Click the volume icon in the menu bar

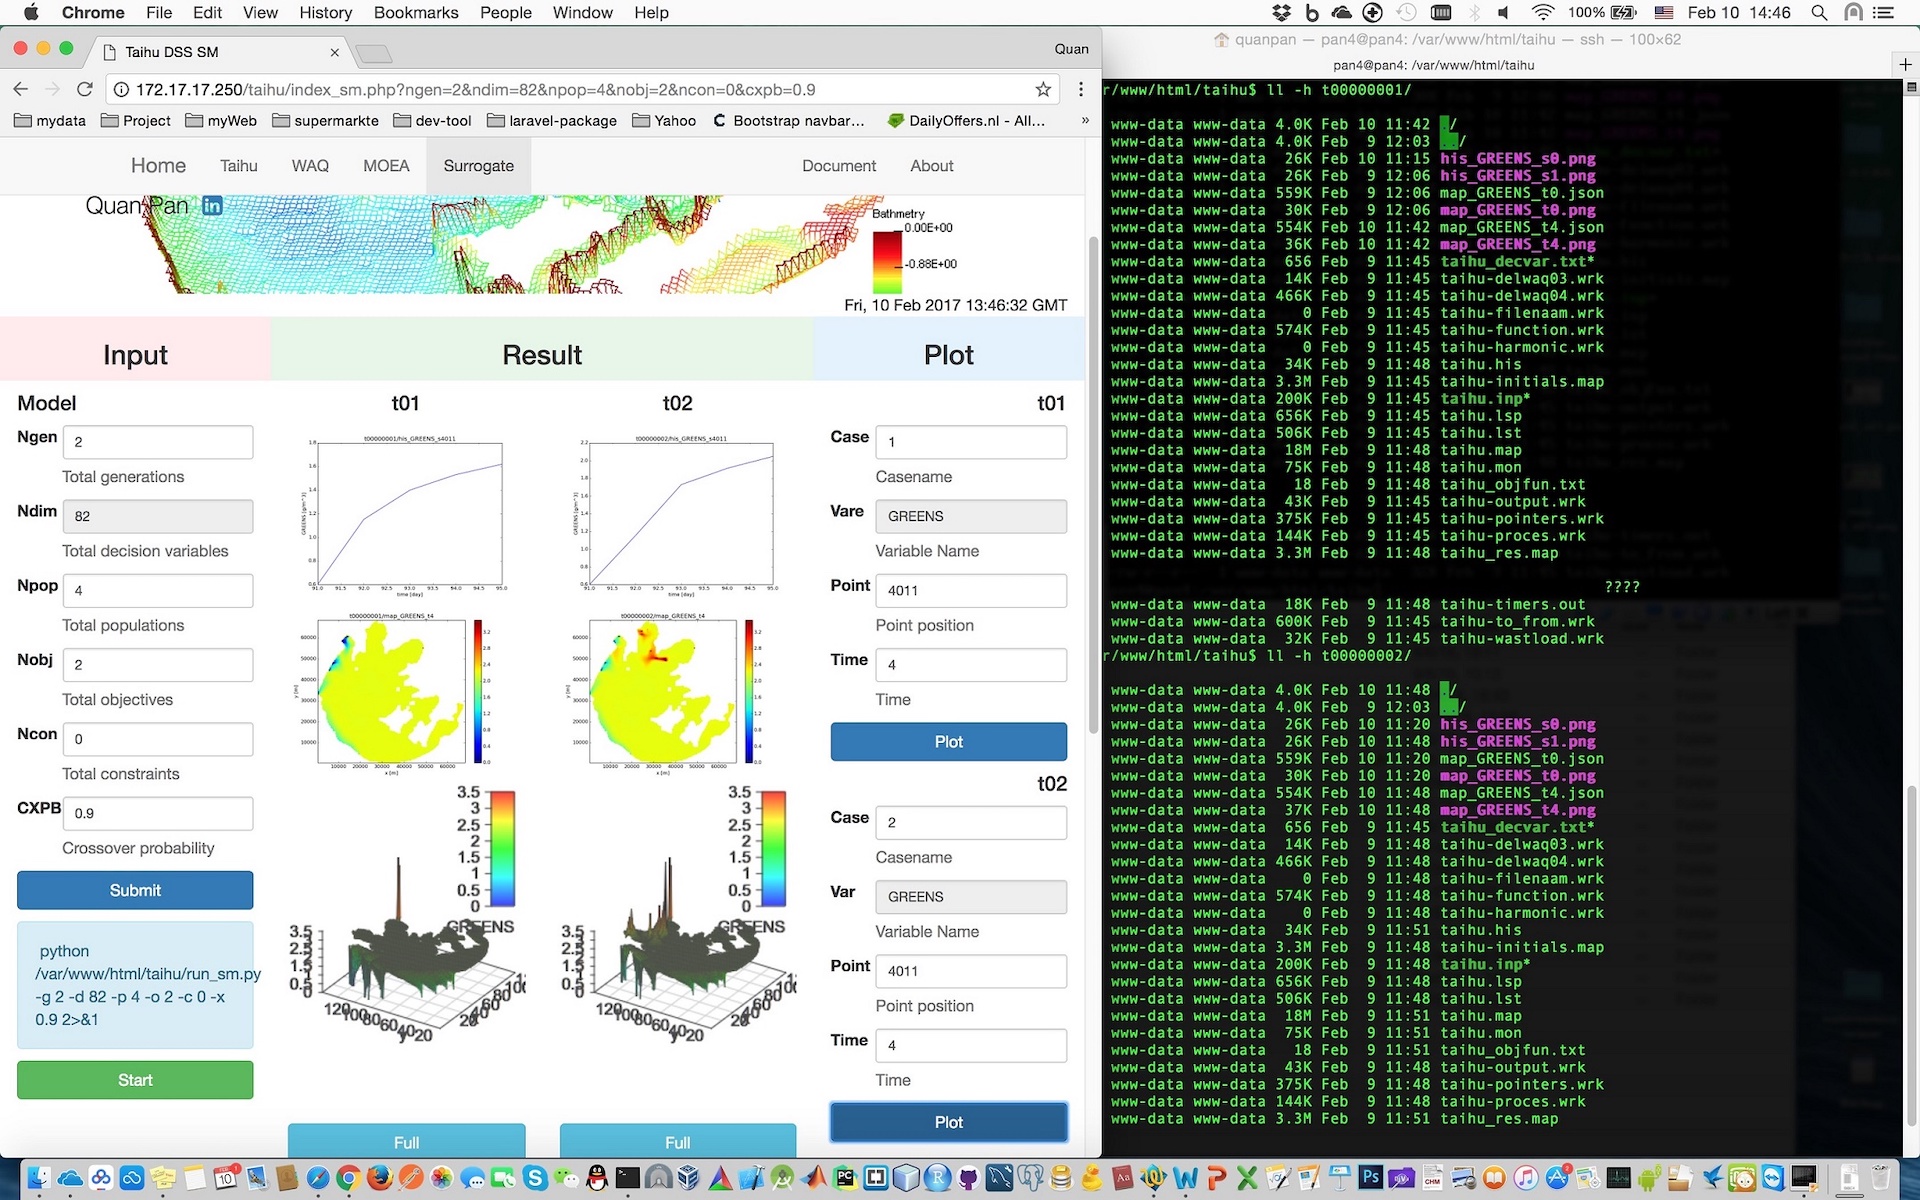pyautogui.click(x=1504, y=13)
